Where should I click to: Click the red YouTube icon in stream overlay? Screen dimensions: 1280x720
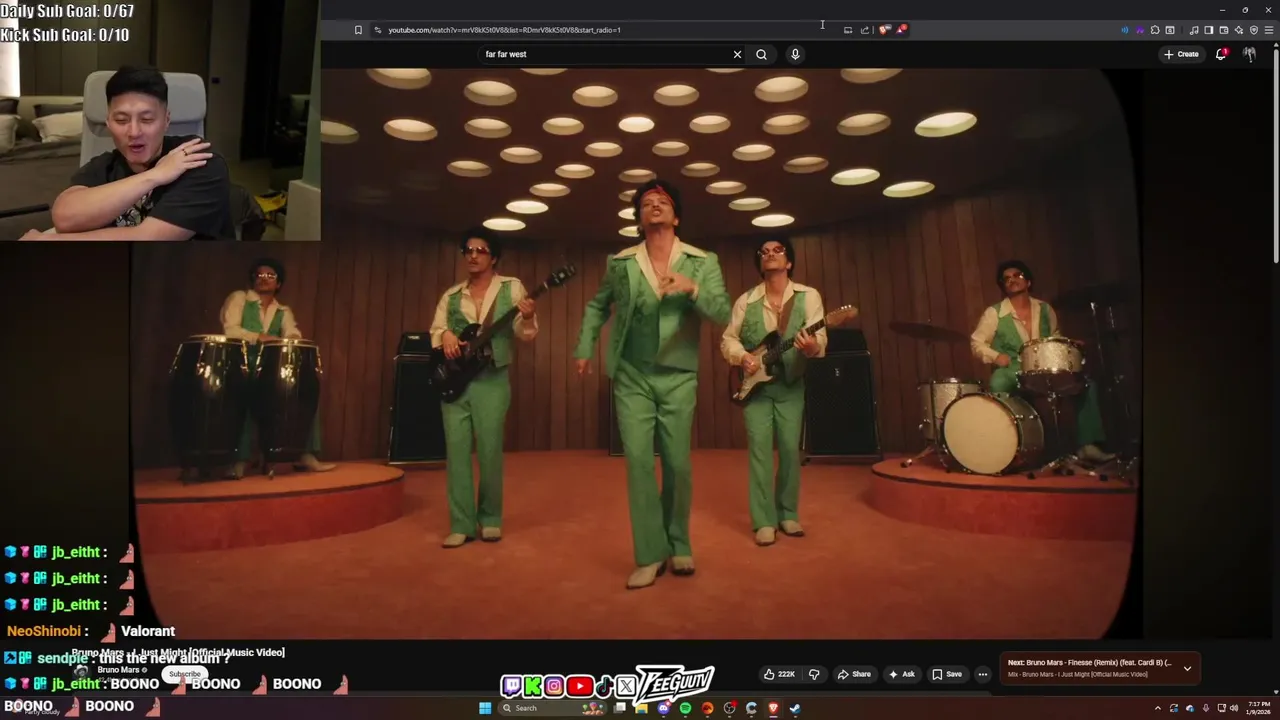pos(580,686)
